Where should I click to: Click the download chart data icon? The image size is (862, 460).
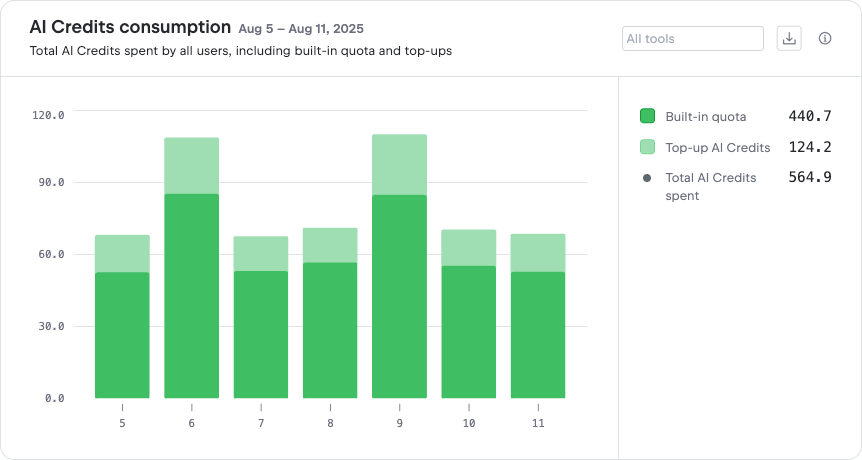789,39
